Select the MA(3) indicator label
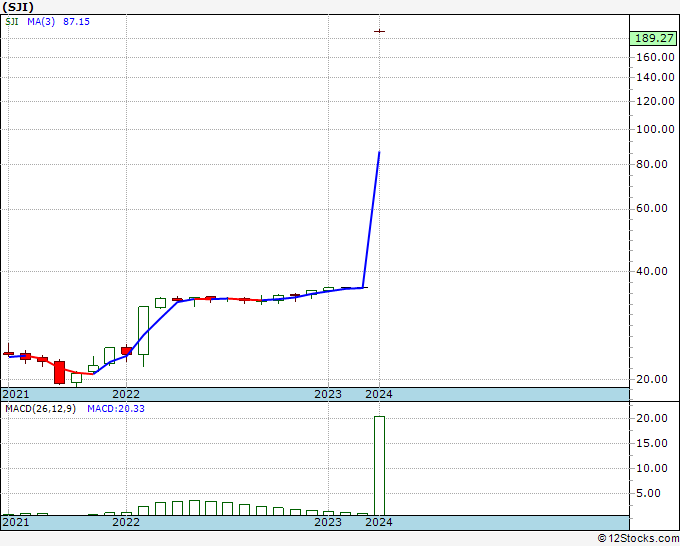The image size is (680, 546). click(41, 21)
